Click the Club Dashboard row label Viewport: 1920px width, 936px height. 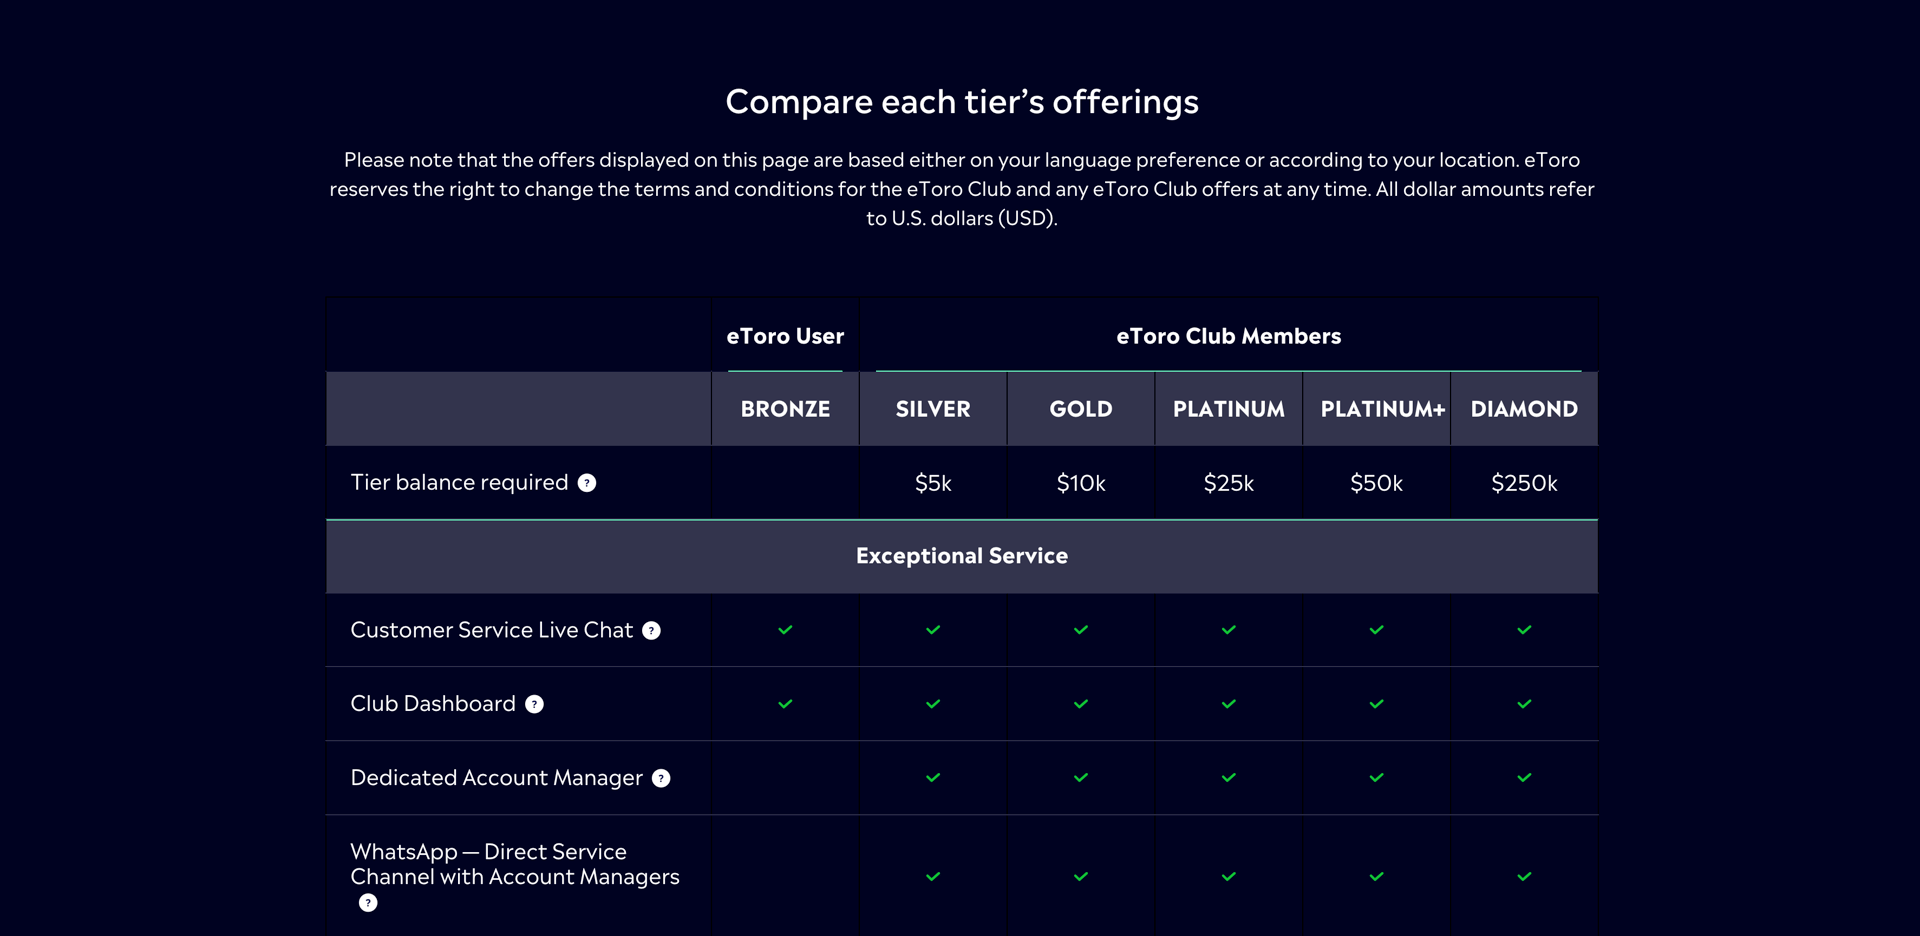[433, 704]
